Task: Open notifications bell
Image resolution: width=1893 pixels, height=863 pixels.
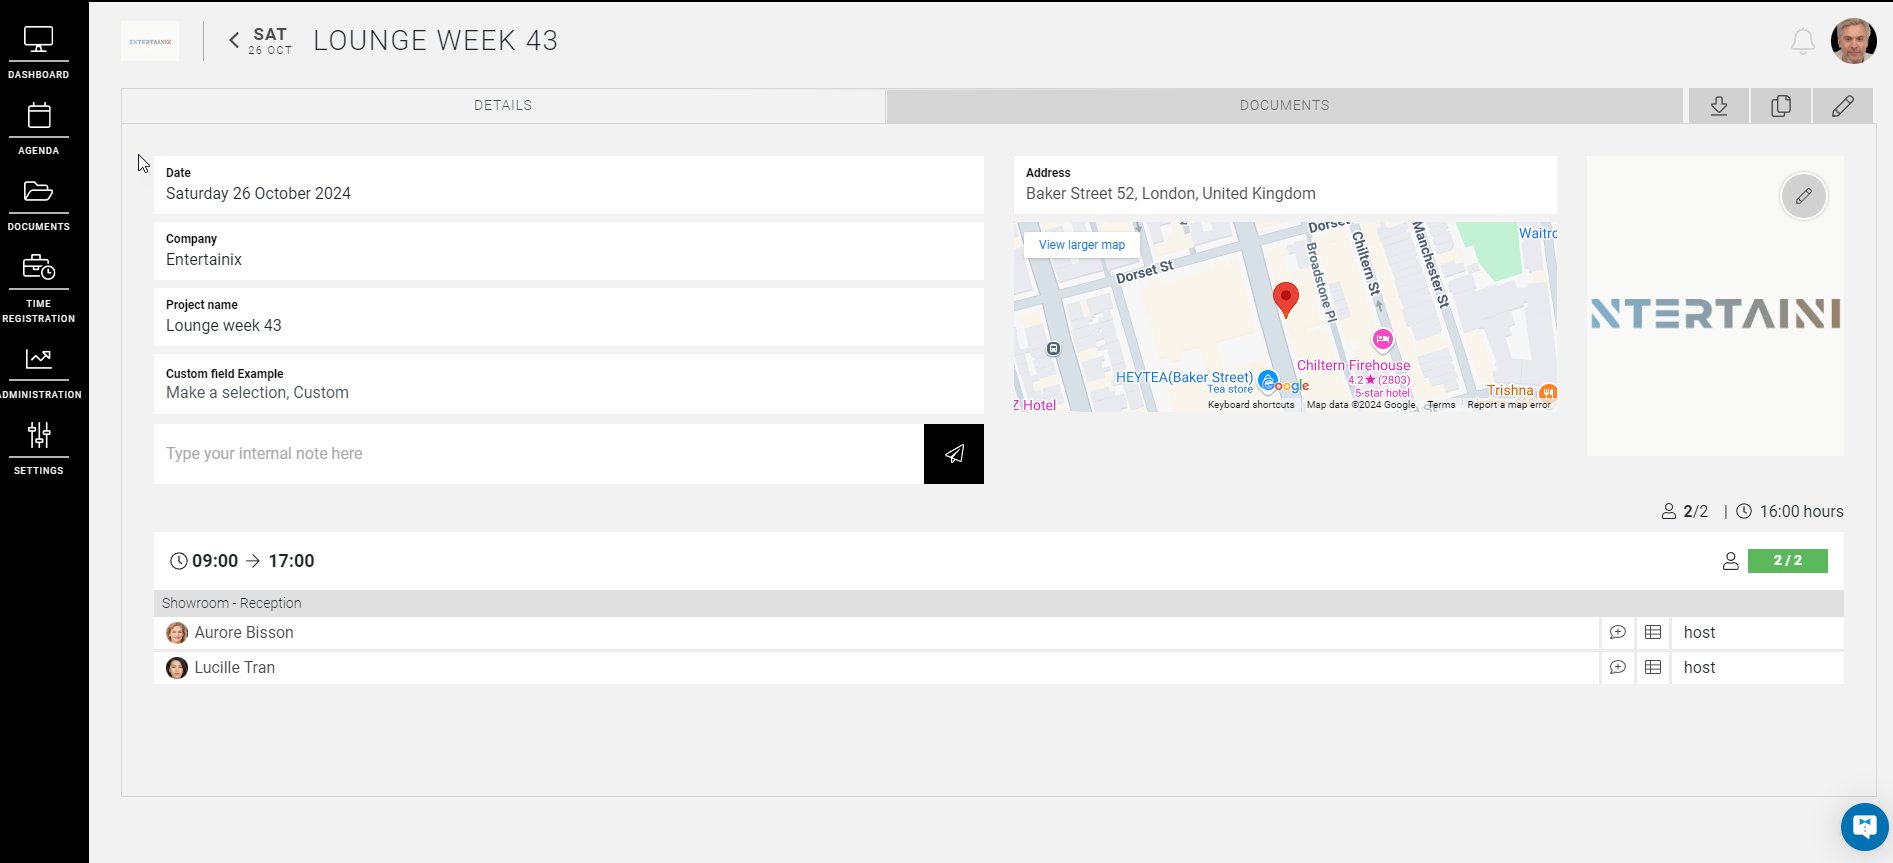Action: (1802, 42)
